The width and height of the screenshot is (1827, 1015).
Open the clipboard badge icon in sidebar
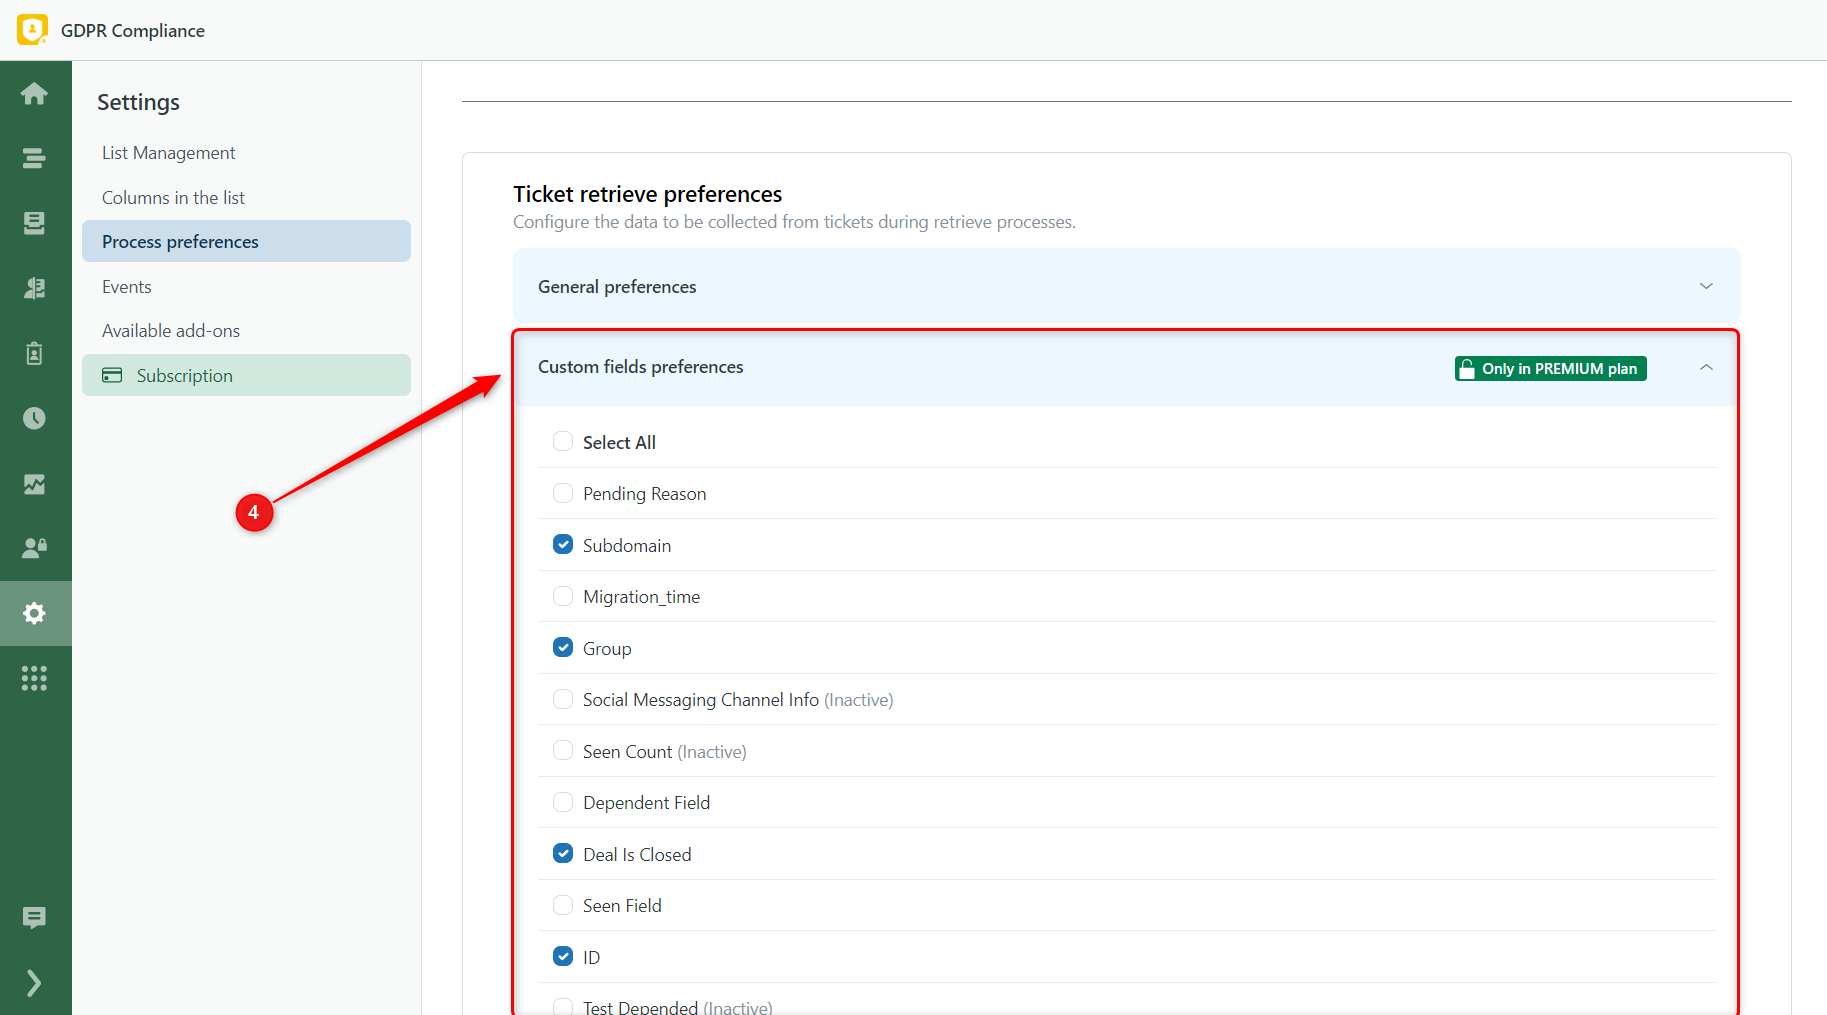click(x=34, y=353)
